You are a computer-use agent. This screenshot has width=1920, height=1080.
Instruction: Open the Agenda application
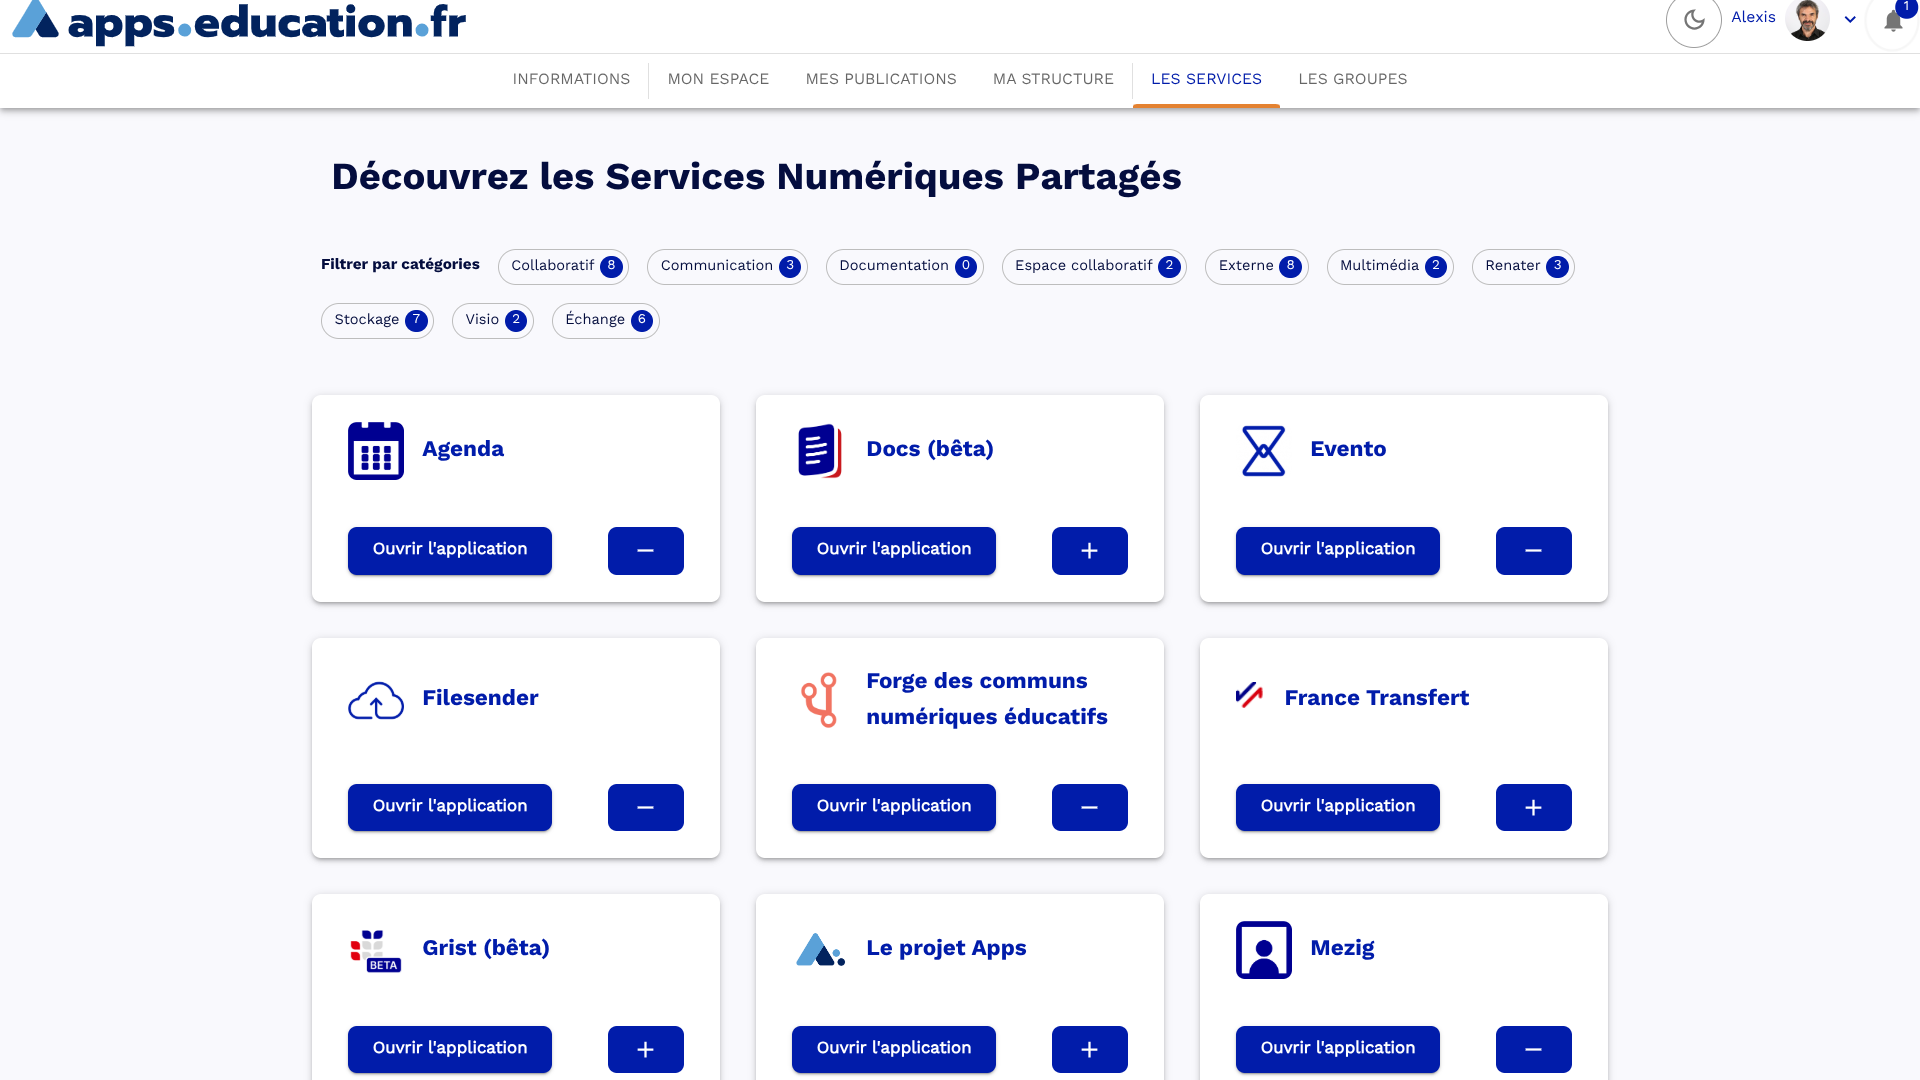[x=450, y=551]
